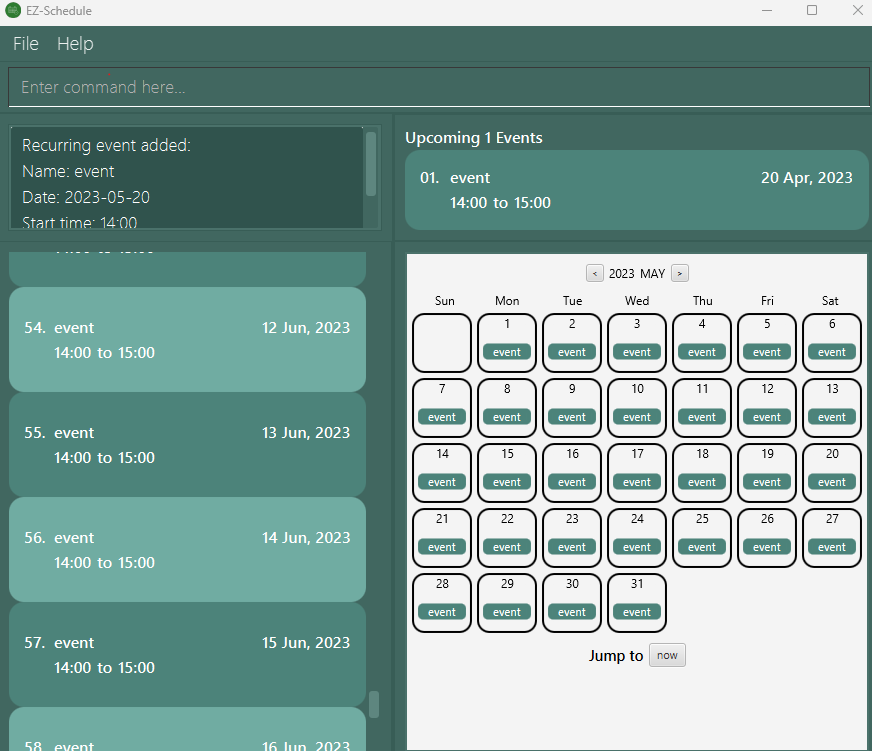Click the event label on May 16
Screen dimensions: 872x751
tap(572, 482)
